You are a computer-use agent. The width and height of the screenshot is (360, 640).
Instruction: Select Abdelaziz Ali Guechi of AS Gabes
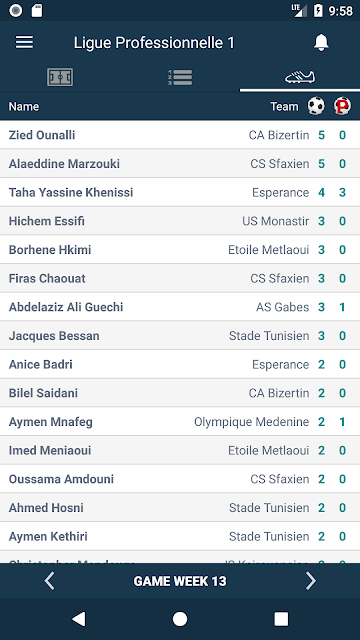pyautogui.click(x=180, y=307)
